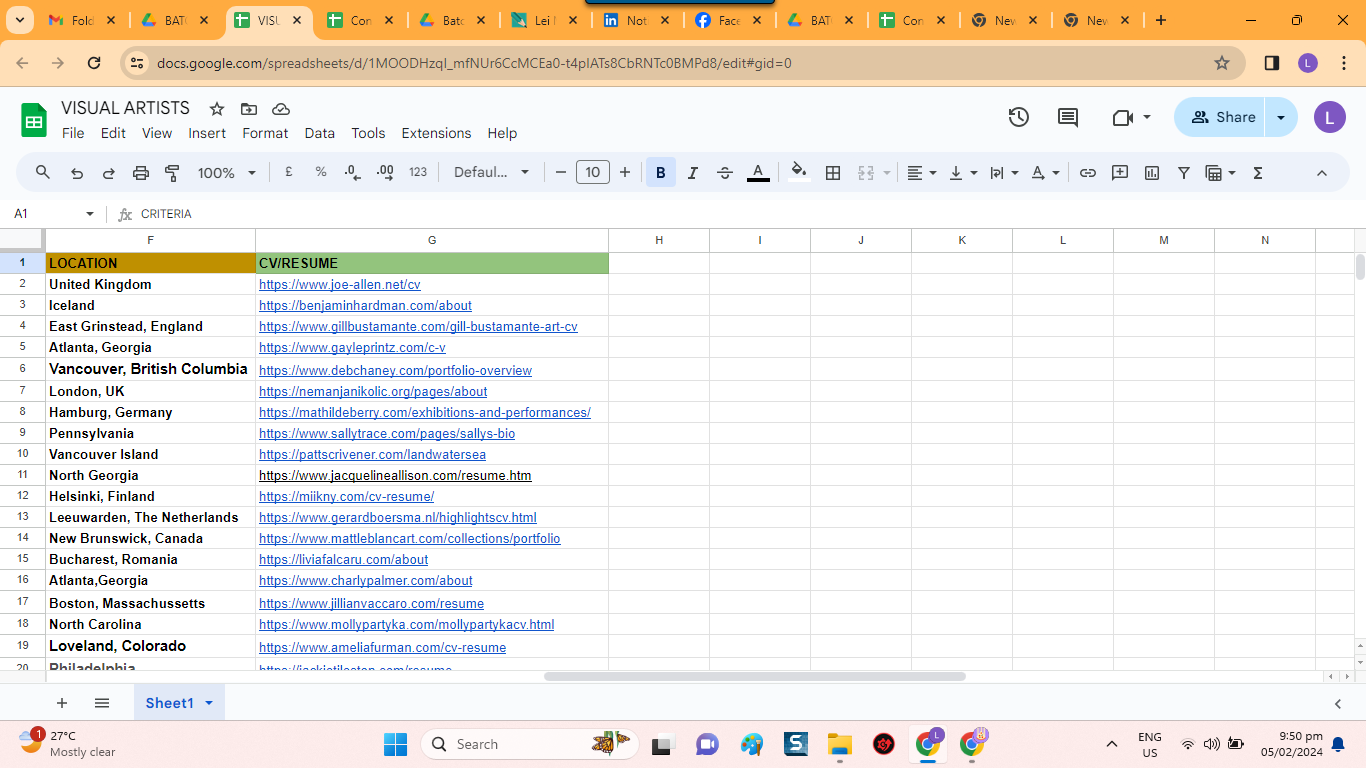Open the vertical align dropdown

click(962, 173)
